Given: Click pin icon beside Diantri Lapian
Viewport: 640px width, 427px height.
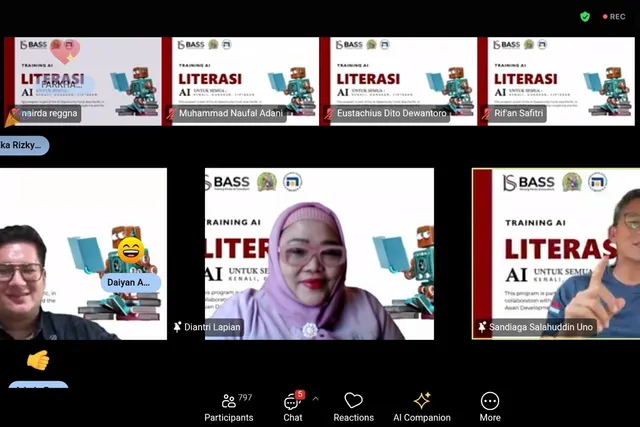Looking at the screenshot, I should pos(177,327).
